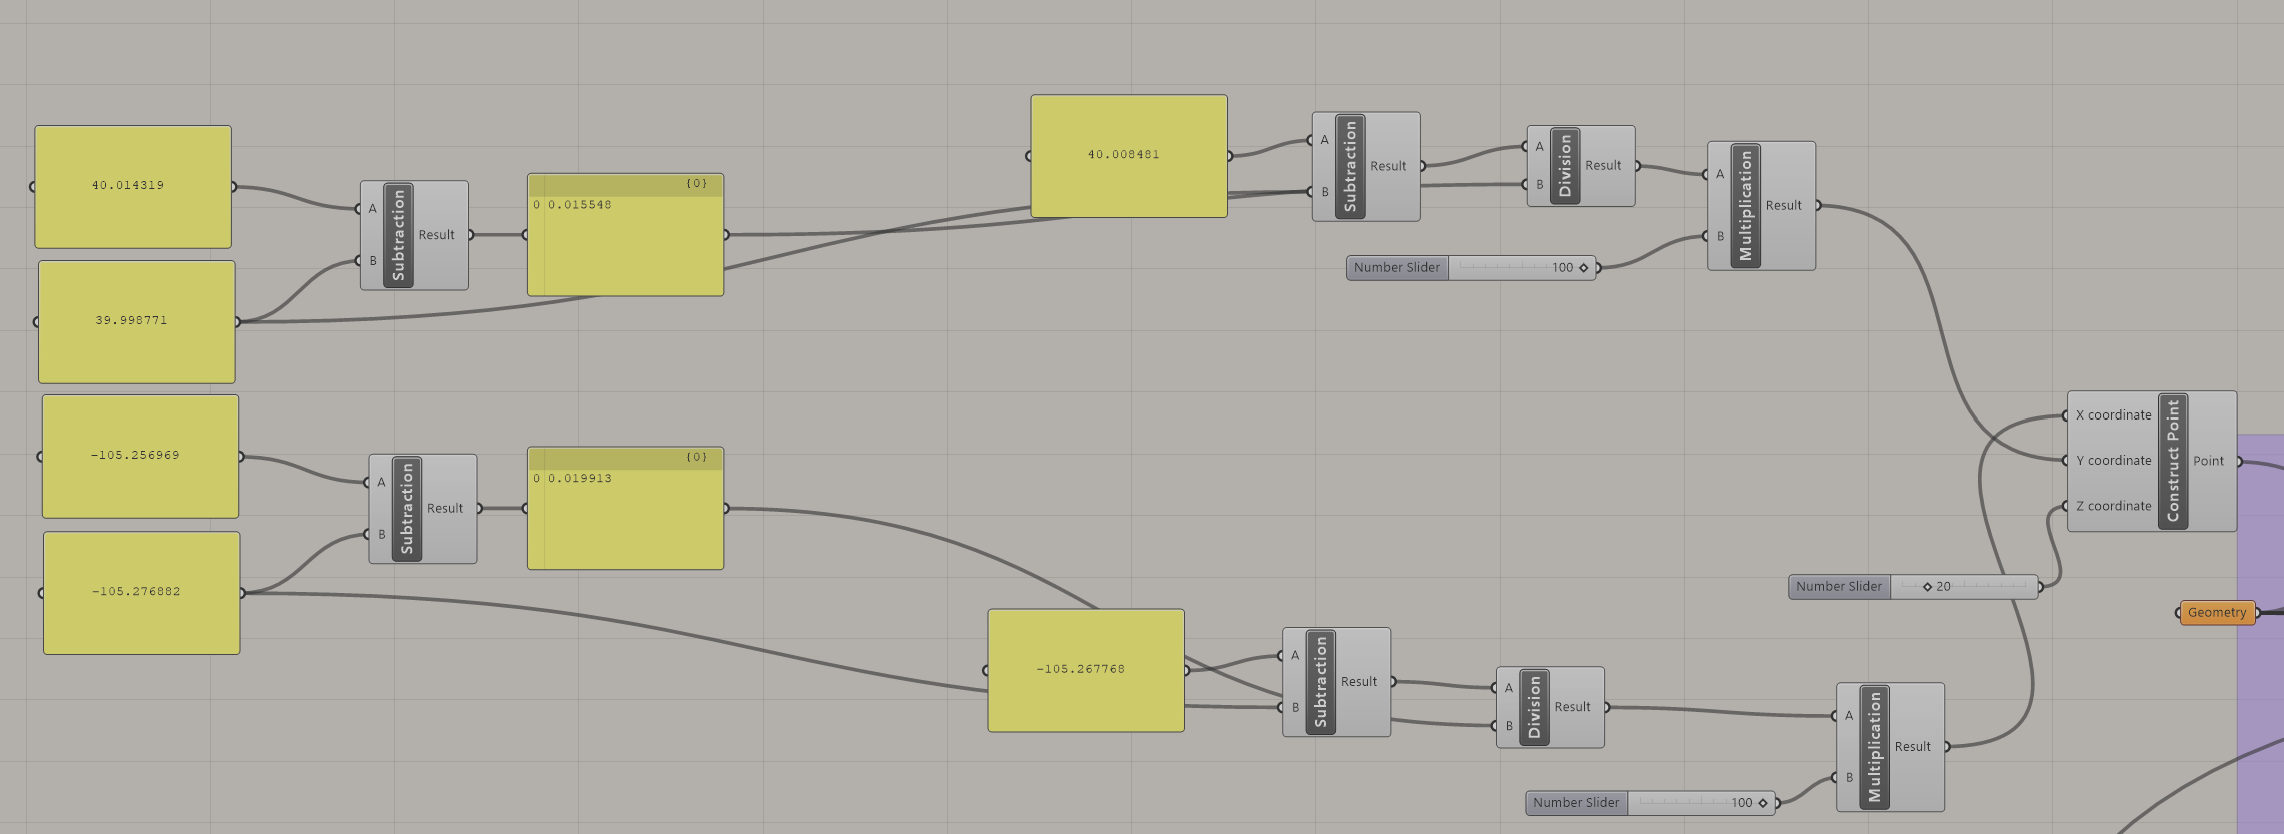Screen dimensions: 2284x834
Task: Select the result panel showing 0.015548
Action: 625,235
